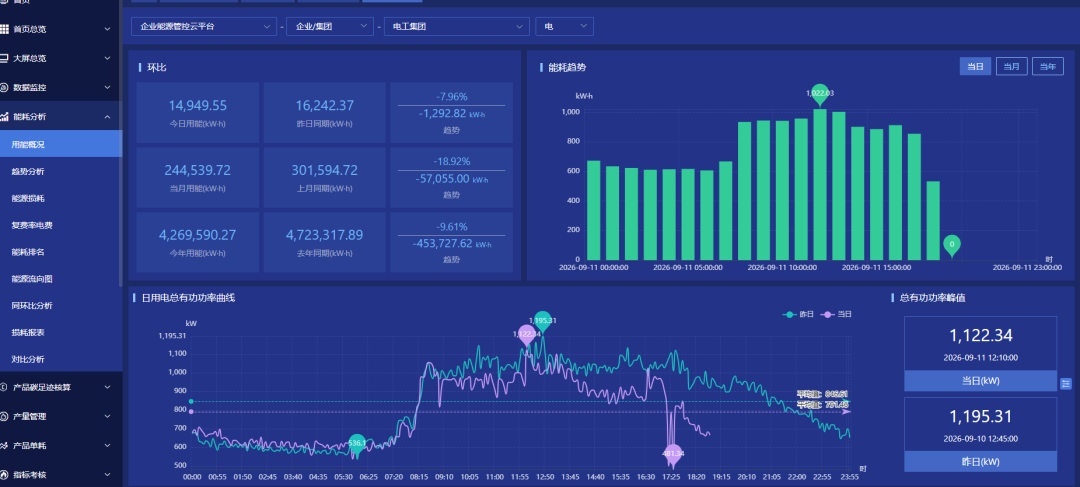The image size is (1080, 487).
Task: Click monthly usage value 244,539.72
Action: [x=198, y=170]
